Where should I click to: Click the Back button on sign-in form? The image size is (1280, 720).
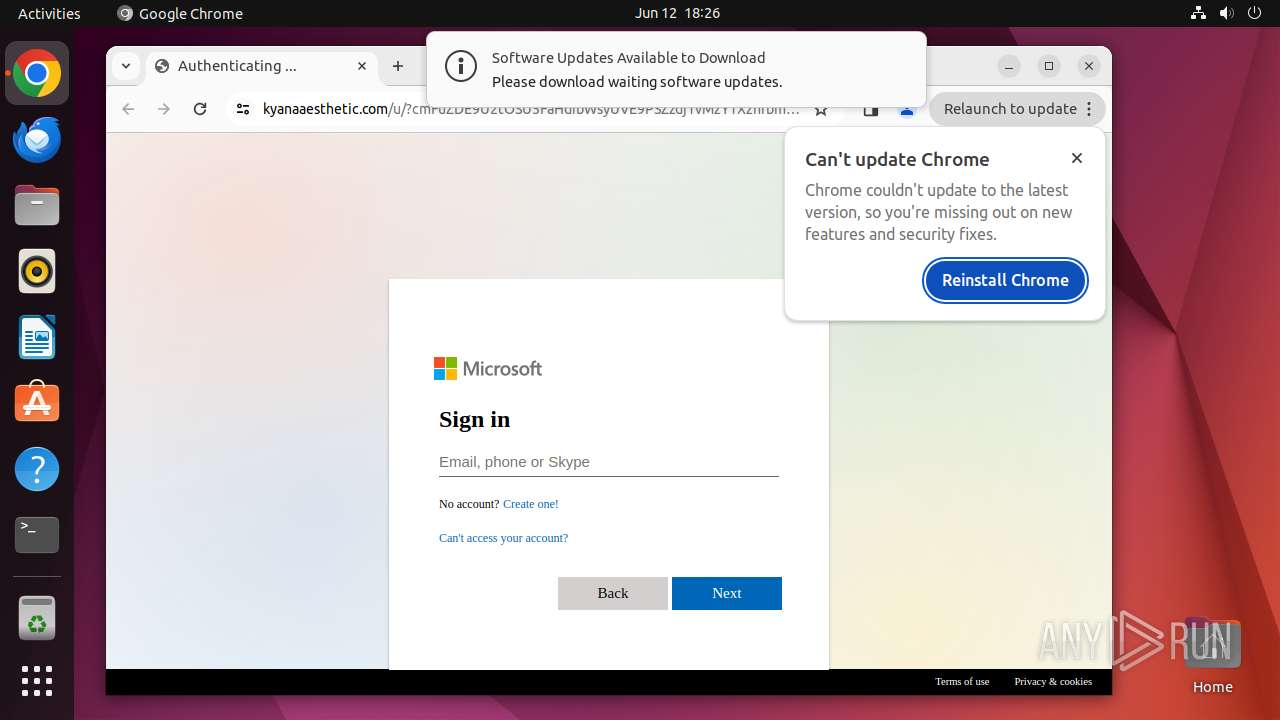613,593
